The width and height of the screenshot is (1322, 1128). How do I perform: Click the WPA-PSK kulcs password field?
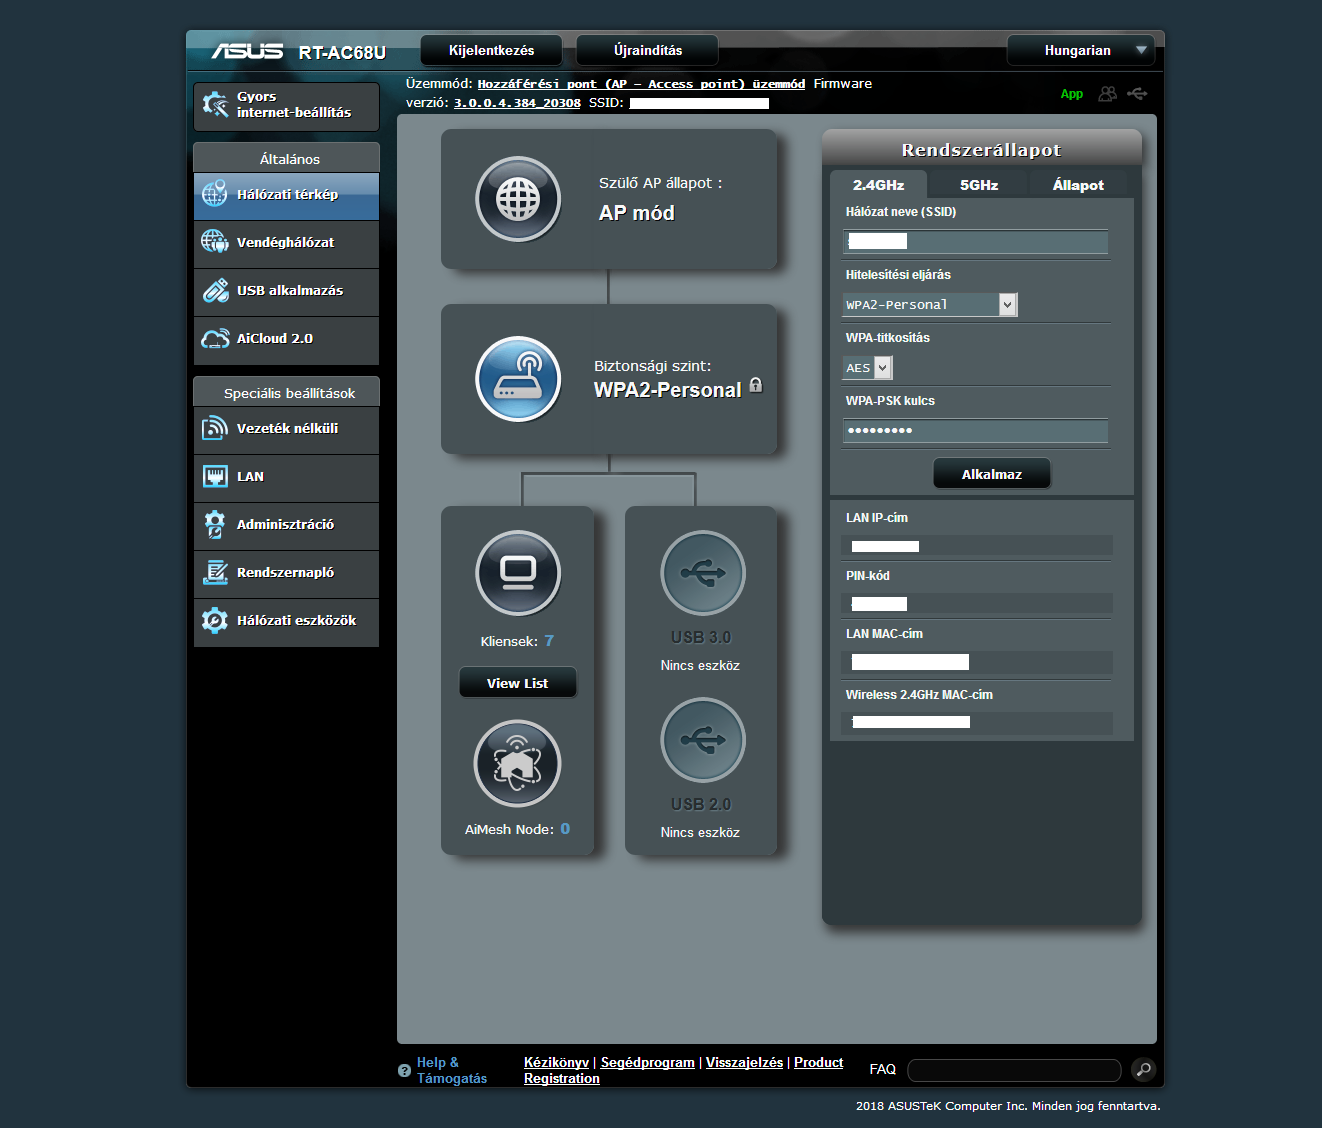point(975,430)
